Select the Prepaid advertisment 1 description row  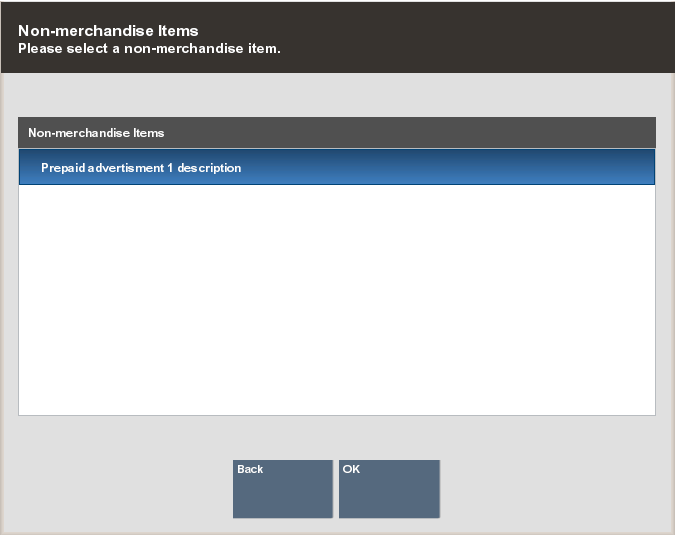point(337,167)
